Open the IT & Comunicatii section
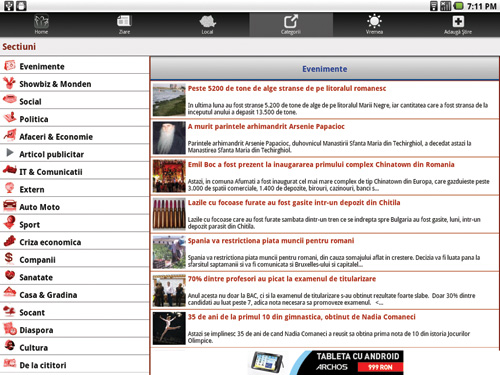The height and width of the screenshot is (375, 500). tap(75, 171)
